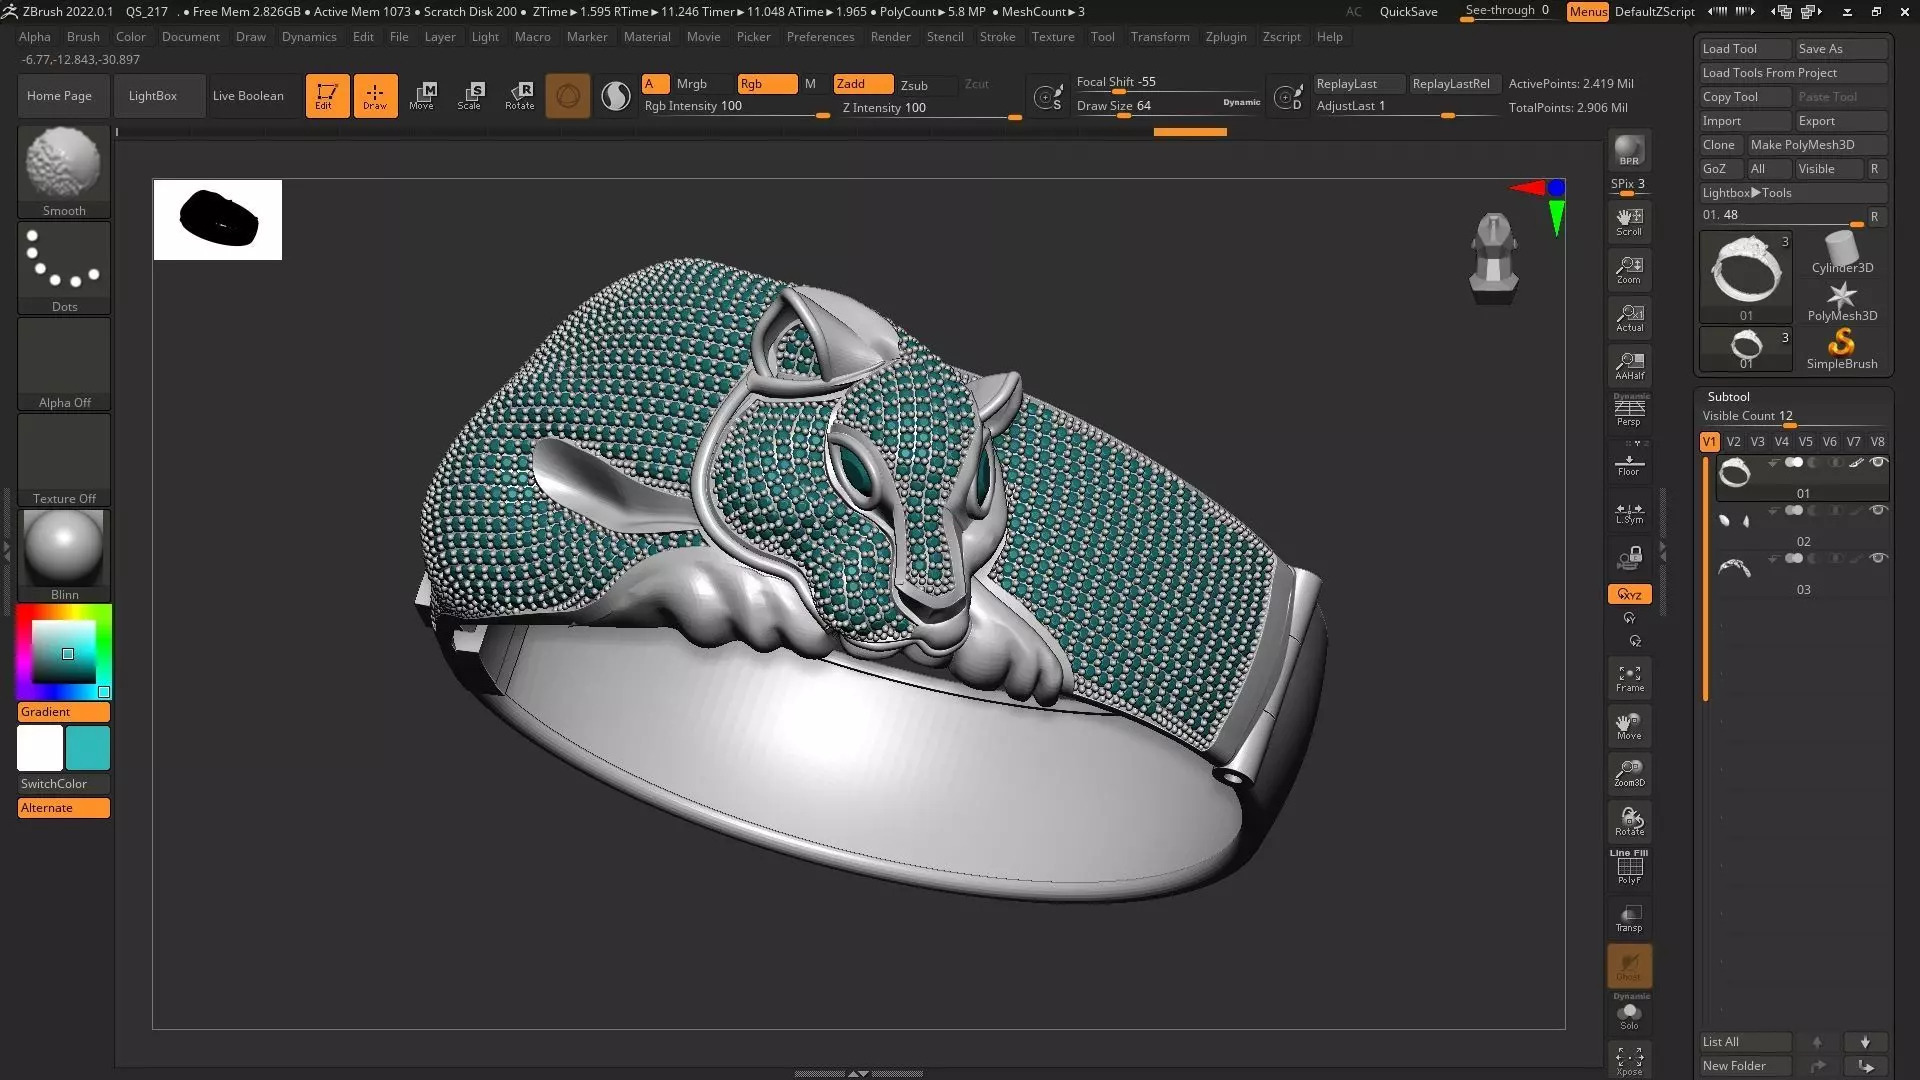Click the silhouette navigation thumbnail
The image size is (1920, 1080).
pyautogui.click(x=218, y=220)
